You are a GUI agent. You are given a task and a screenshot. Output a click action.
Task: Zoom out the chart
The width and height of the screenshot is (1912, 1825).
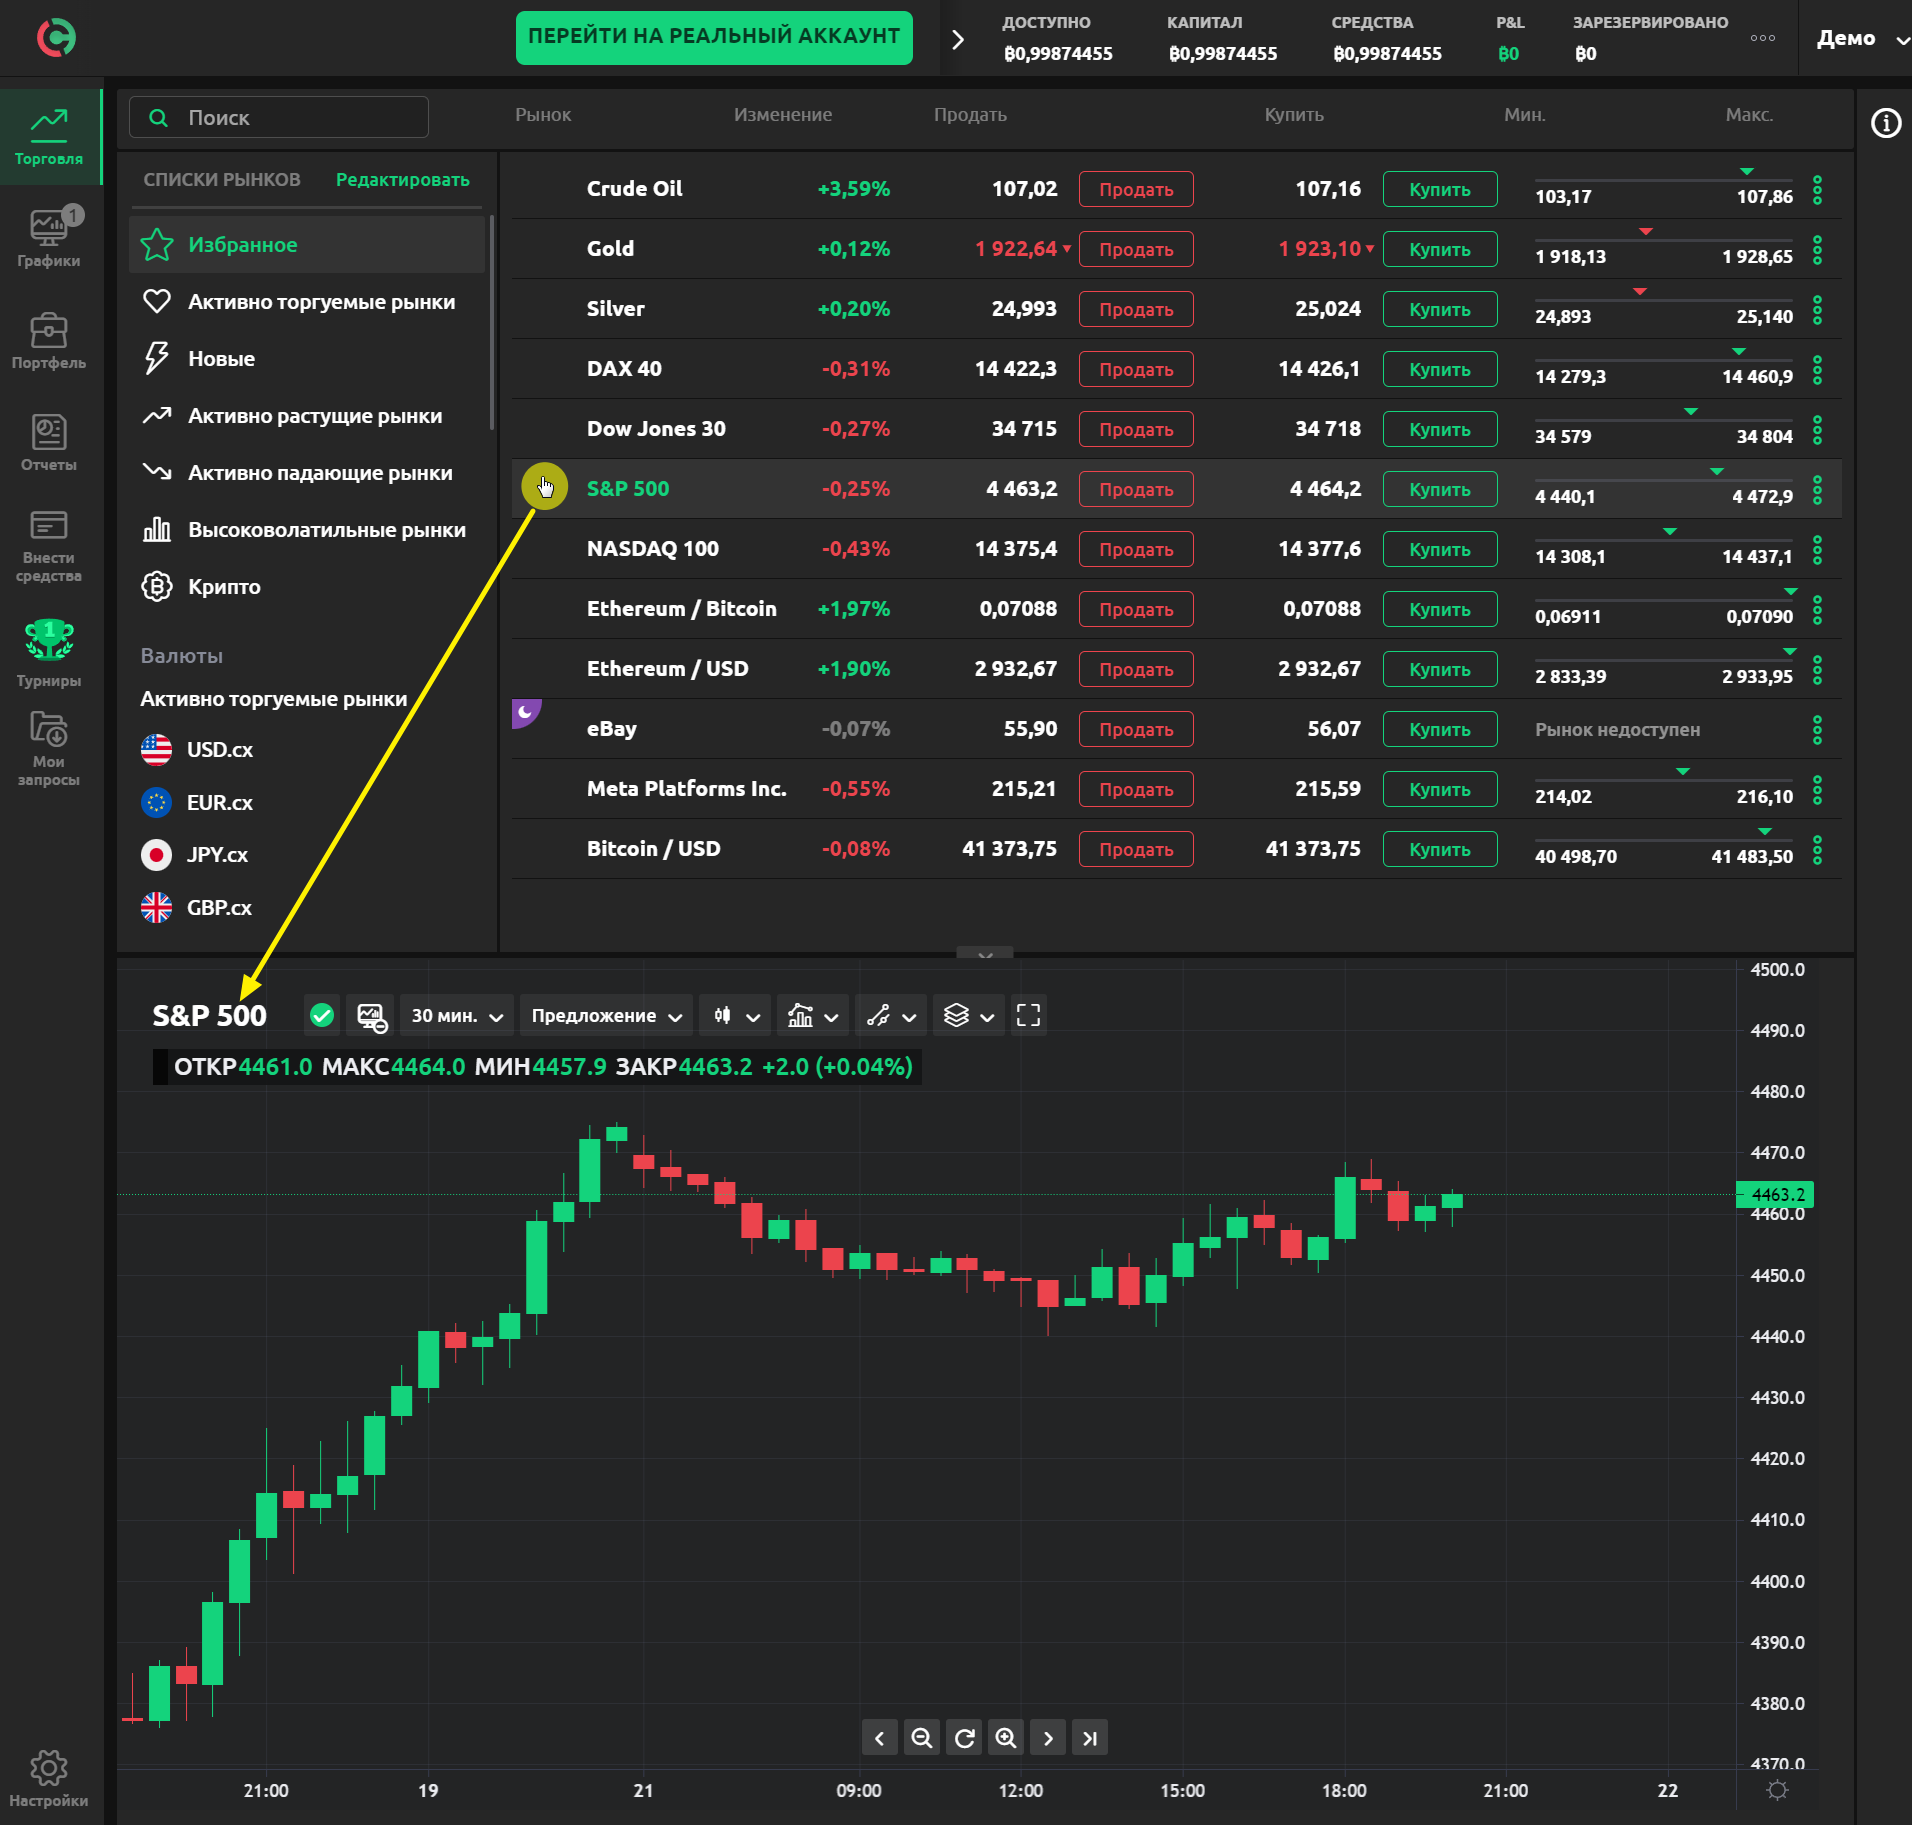point(922,1738)
